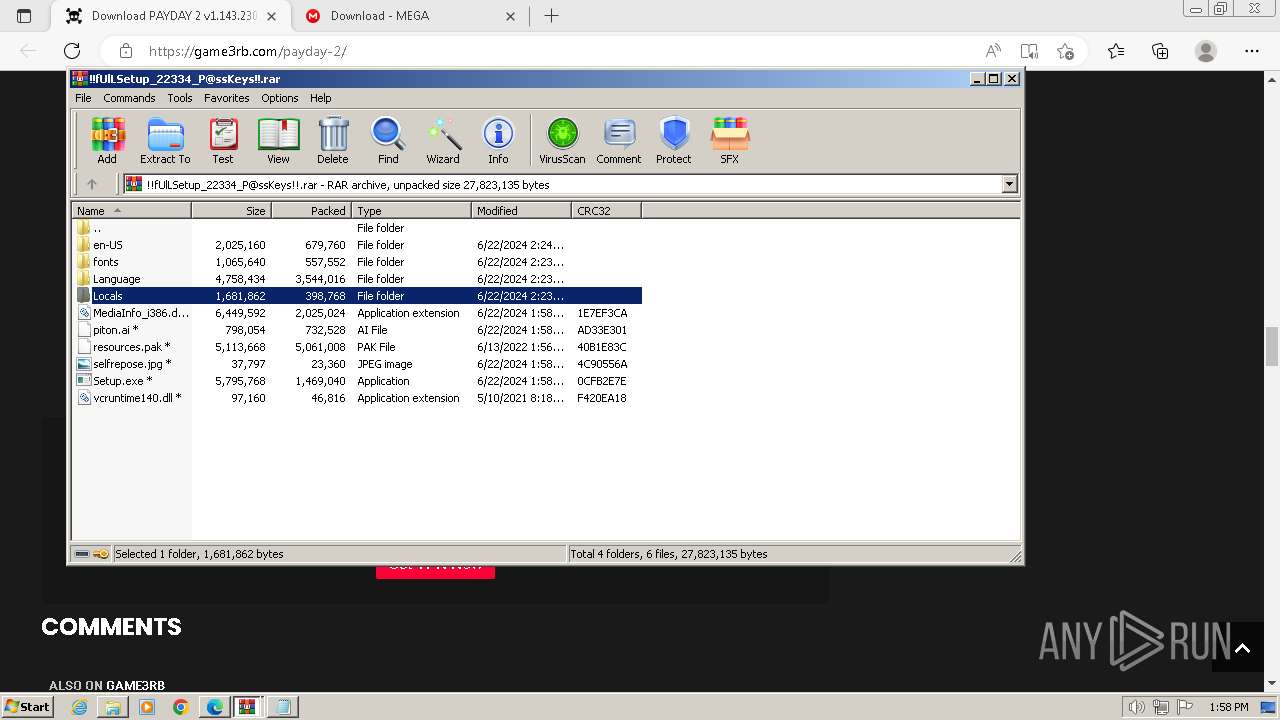Viewport: 1280px width, 720px height.
Task: Open the Windows Start menu
Action: [27, 707]
